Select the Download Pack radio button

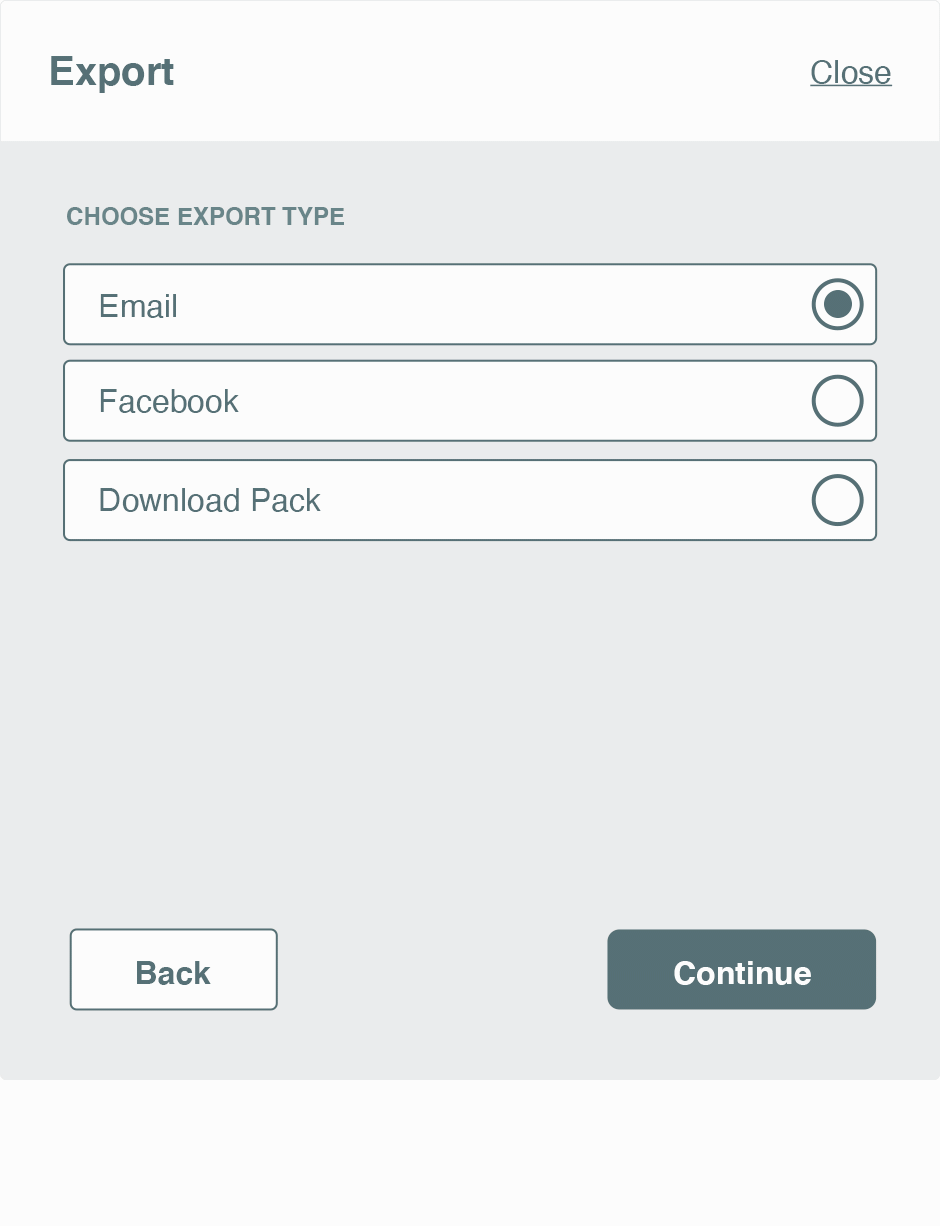tap(837, 500)
